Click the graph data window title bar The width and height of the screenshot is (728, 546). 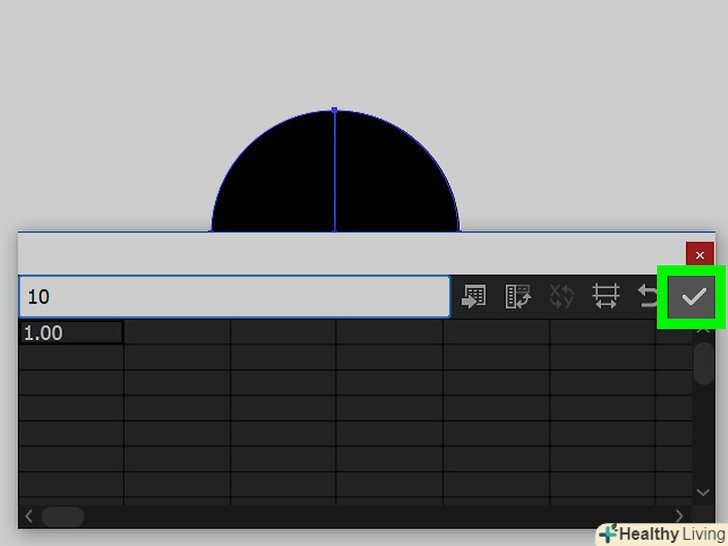click(x=350, y=254)
